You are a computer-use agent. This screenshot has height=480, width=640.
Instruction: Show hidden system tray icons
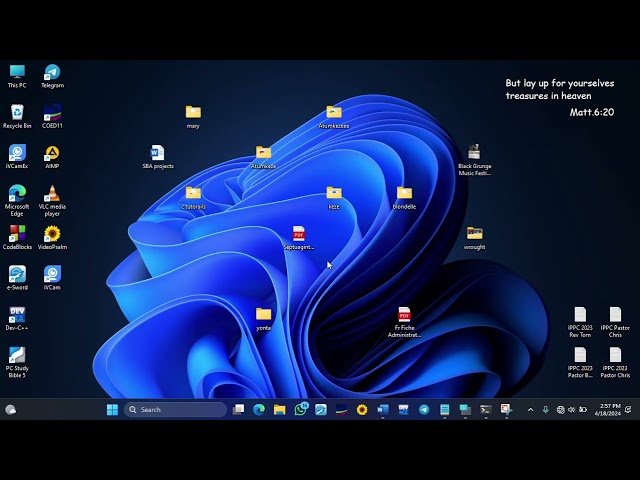531,409
